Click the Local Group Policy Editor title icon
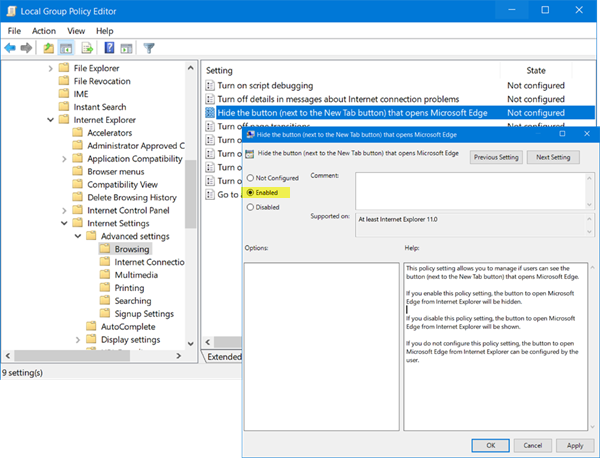Viewport: 600px width, 458px height. pyautogui.click(x=11, y=11)
